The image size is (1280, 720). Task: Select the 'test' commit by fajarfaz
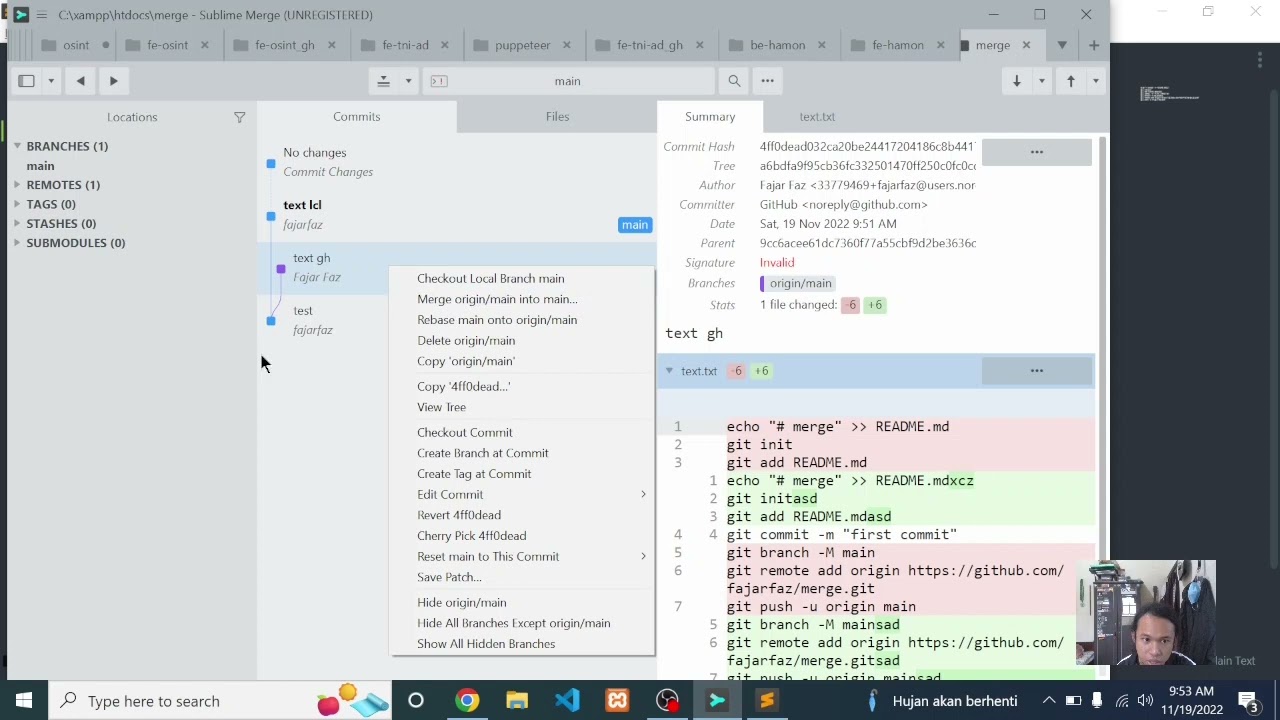coord(323,320)
